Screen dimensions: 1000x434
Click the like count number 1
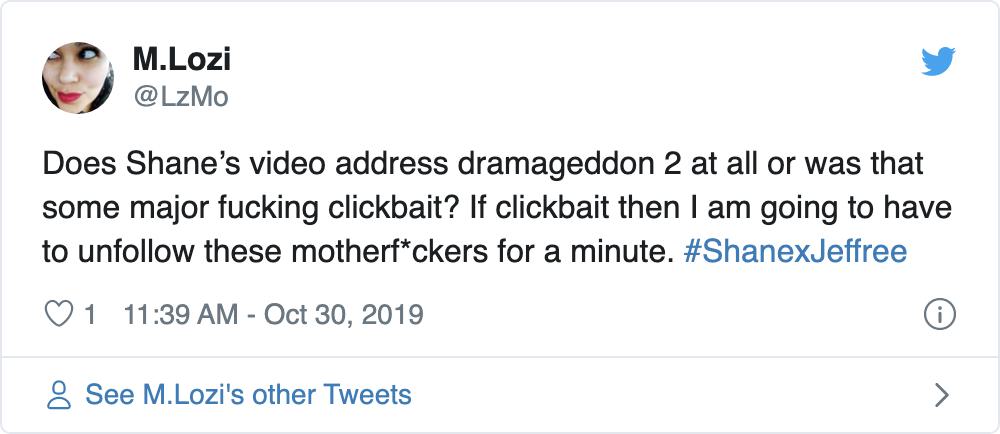pos(90,315)
